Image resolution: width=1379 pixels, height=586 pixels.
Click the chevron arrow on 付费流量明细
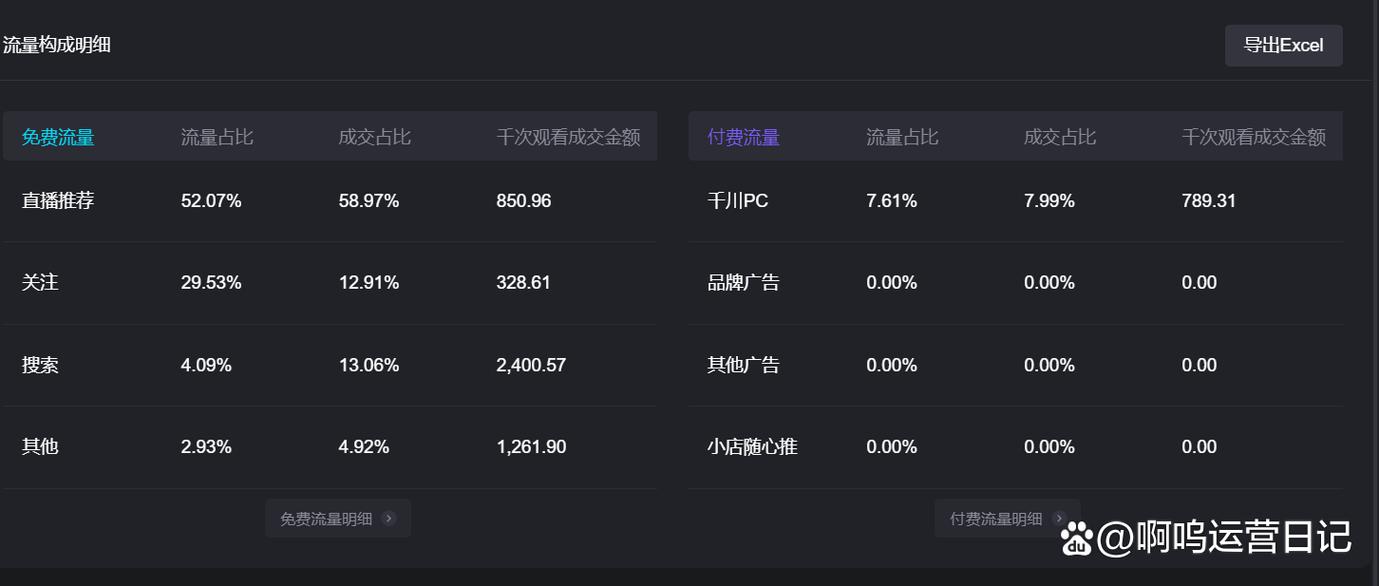pos(1060,518)
